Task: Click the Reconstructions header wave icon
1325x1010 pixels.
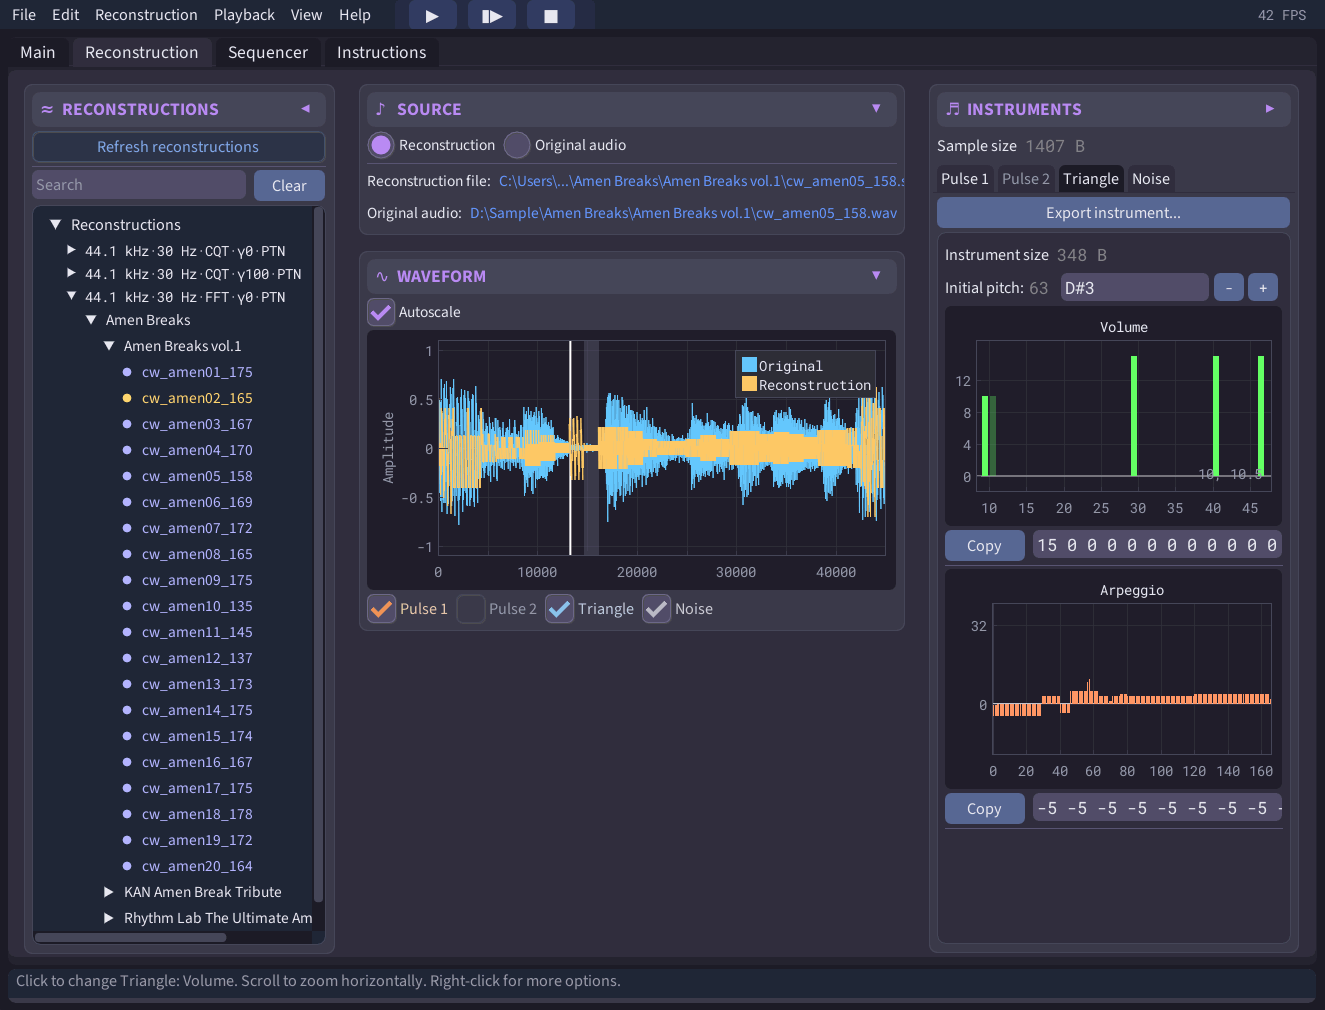Action: [x=47, y=109]
